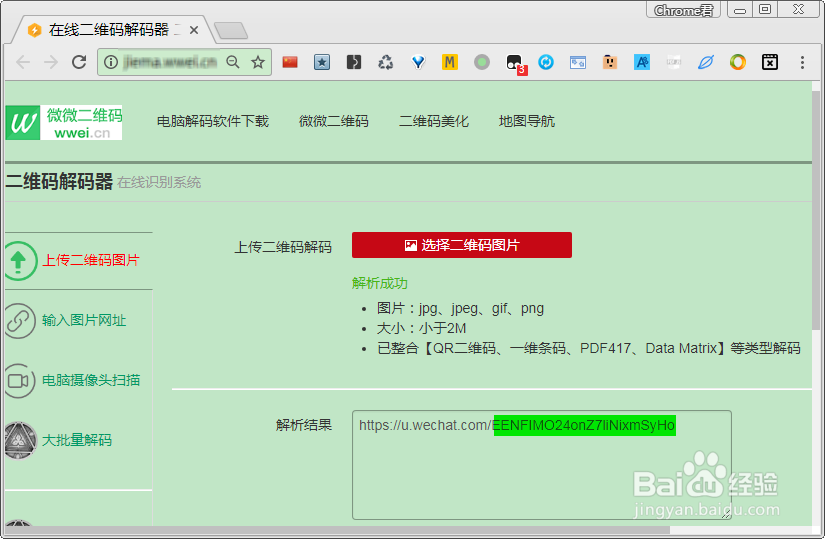The width and height of the screenshot is (825, 539).
Task: Click the red 选择二维码图片 button
Action: pyautogui.click(x=462, y=245)
